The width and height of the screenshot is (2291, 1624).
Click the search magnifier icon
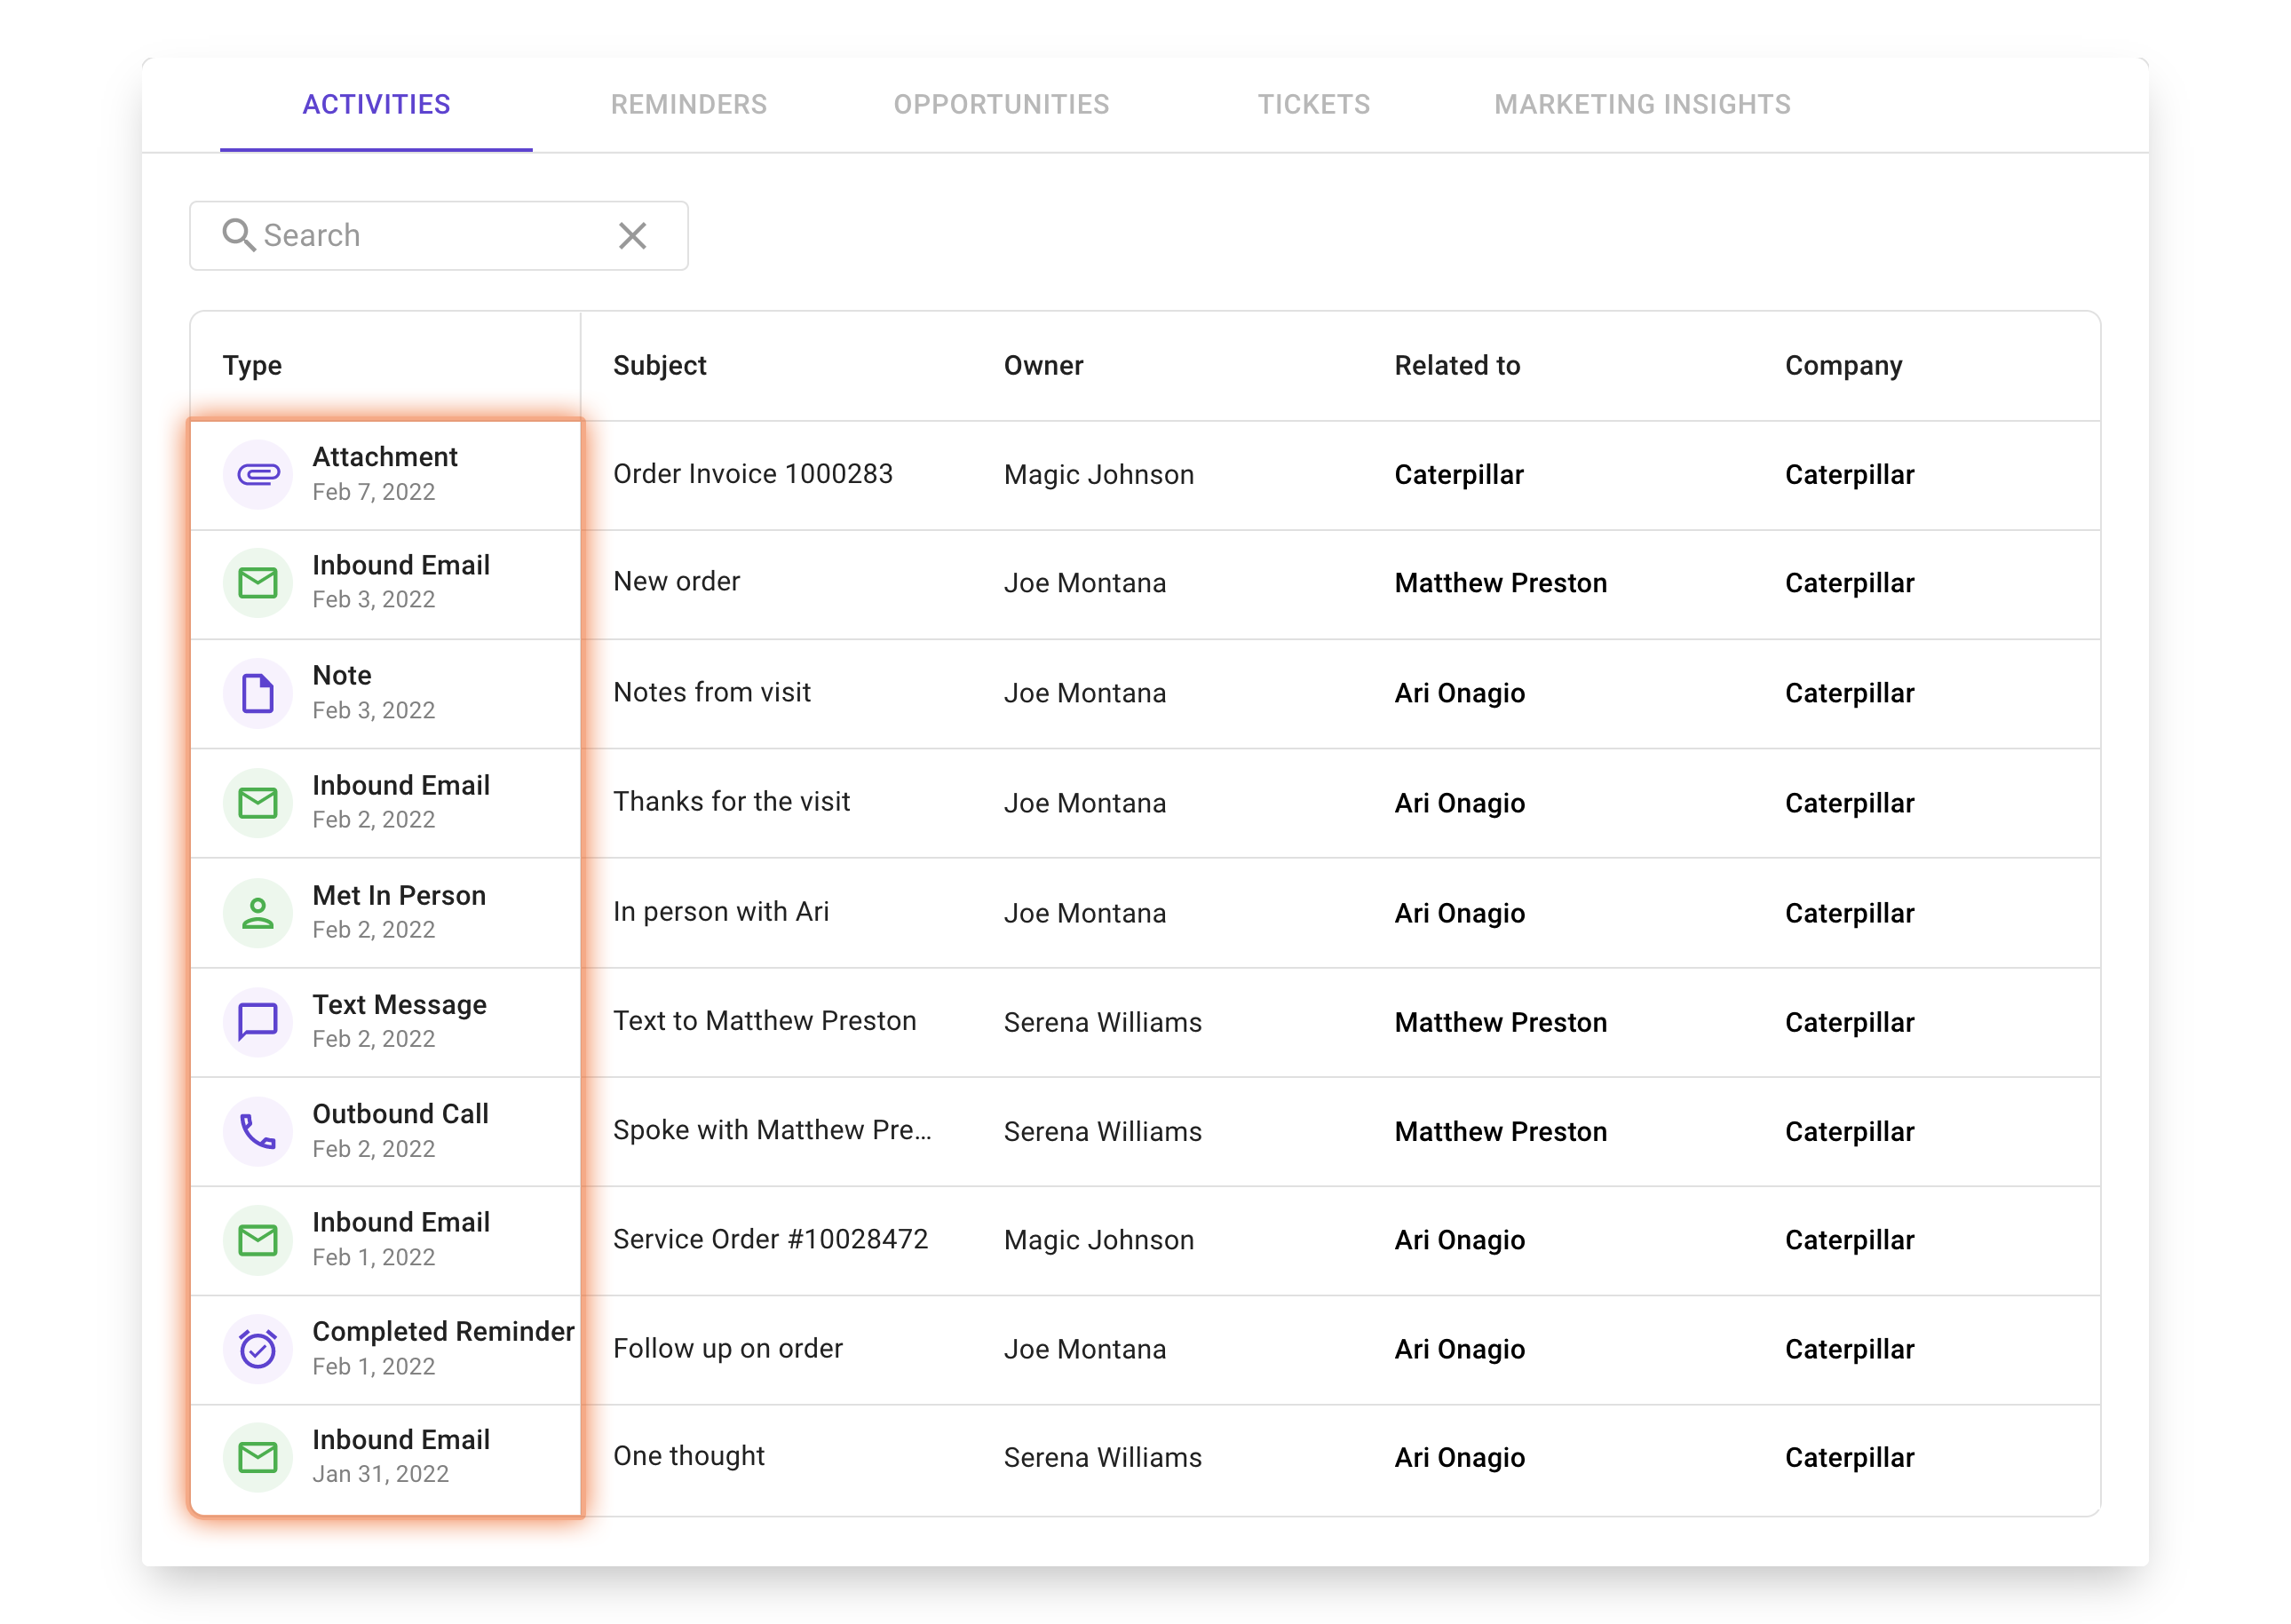(x=238, y=235)
